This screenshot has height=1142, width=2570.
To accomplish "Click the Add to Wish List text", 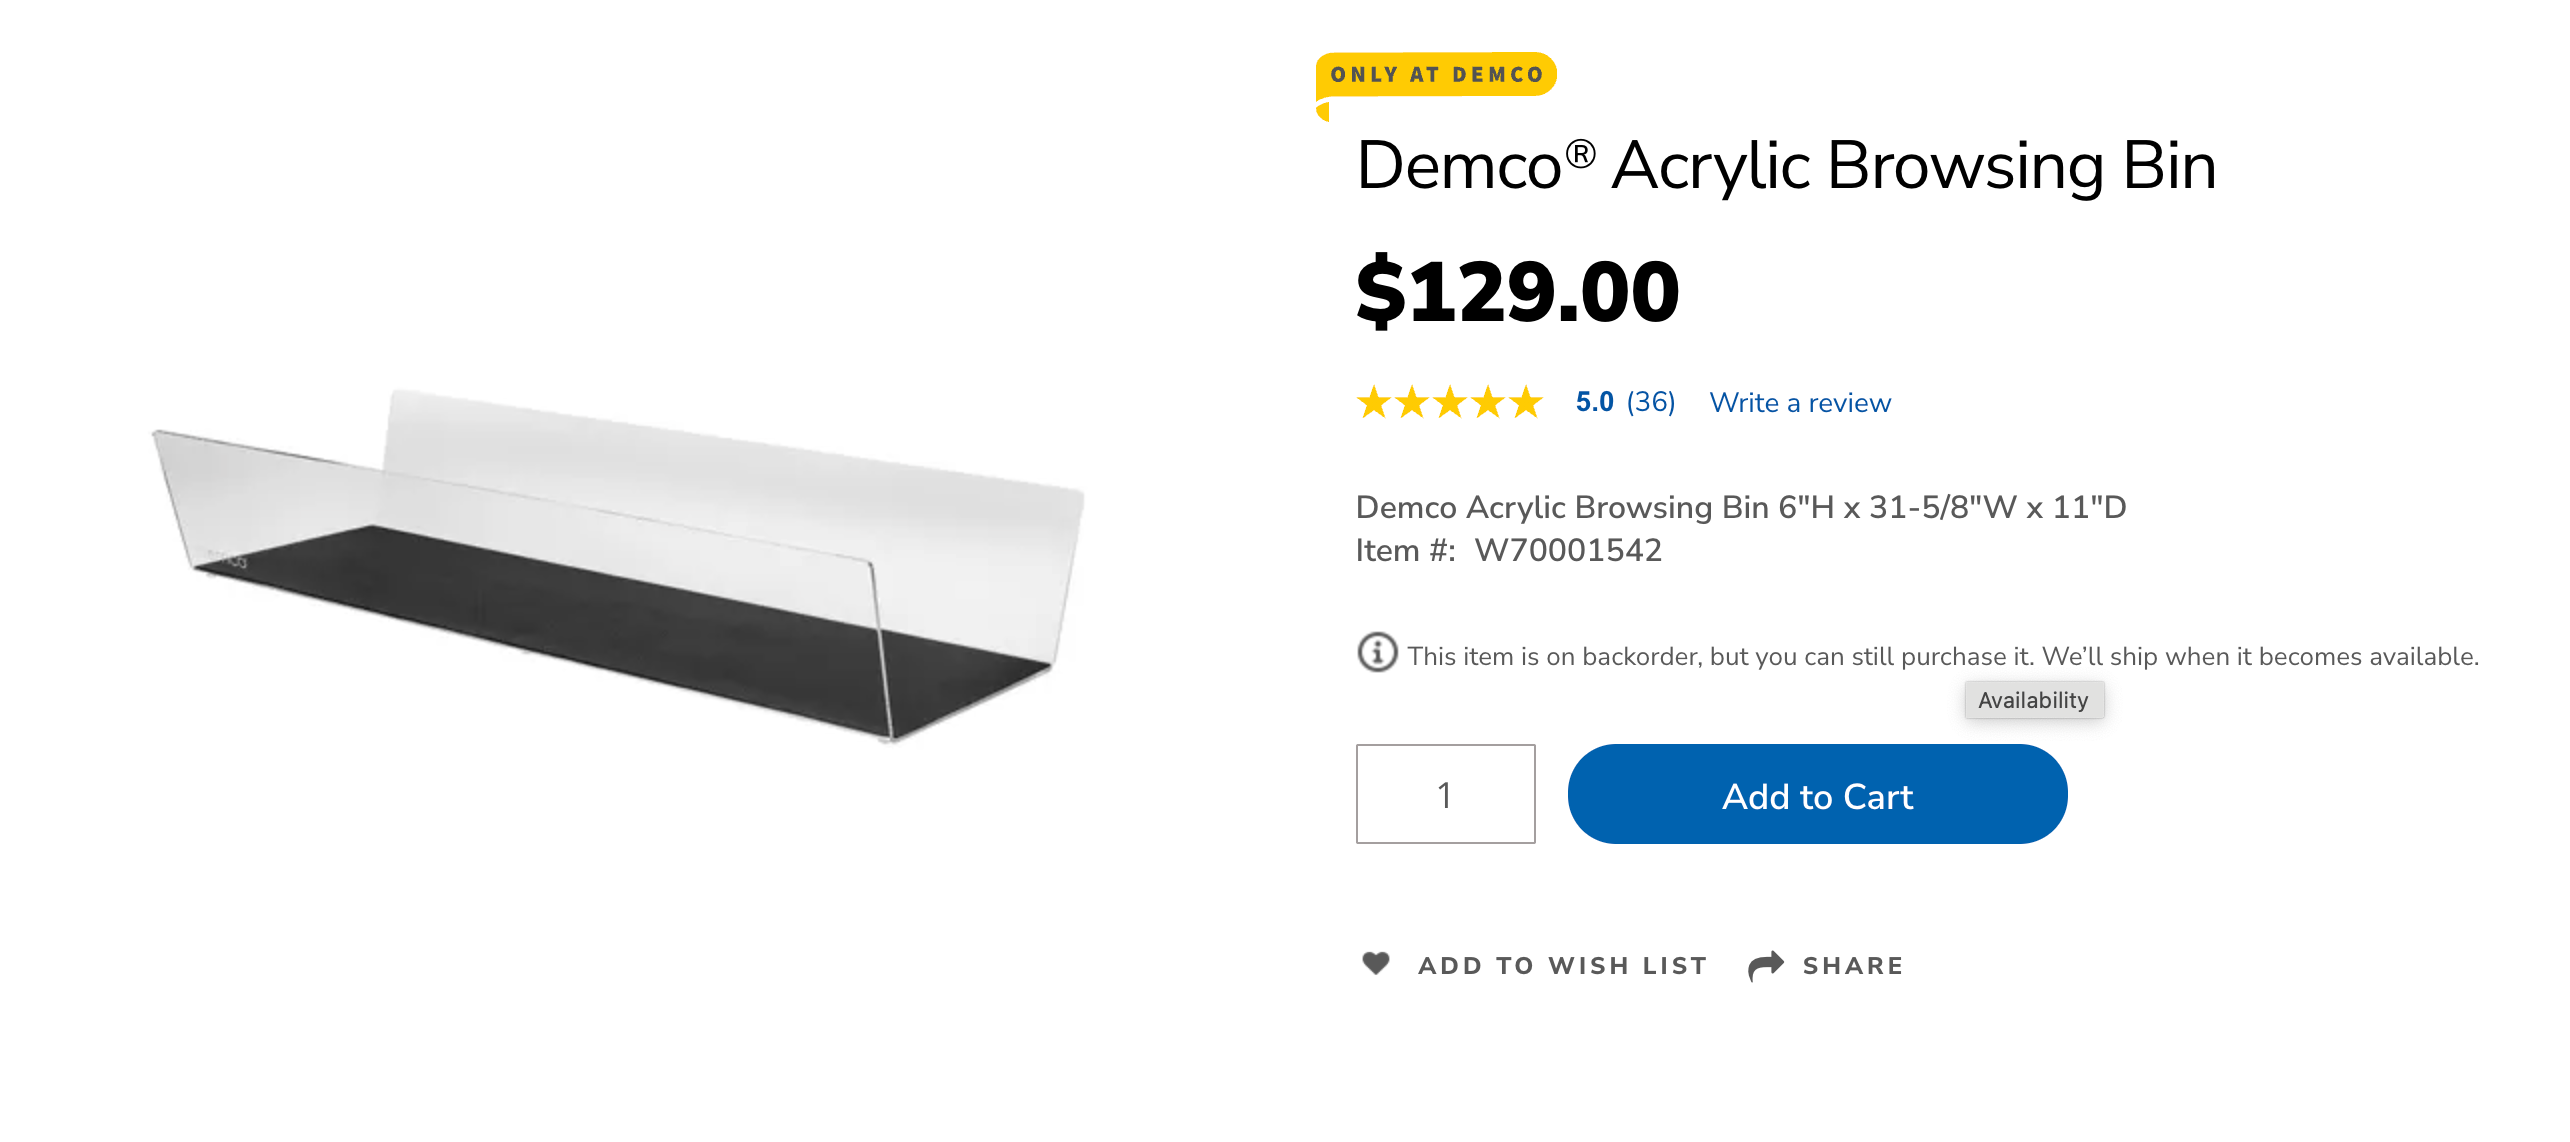I will pos(1563,966).
